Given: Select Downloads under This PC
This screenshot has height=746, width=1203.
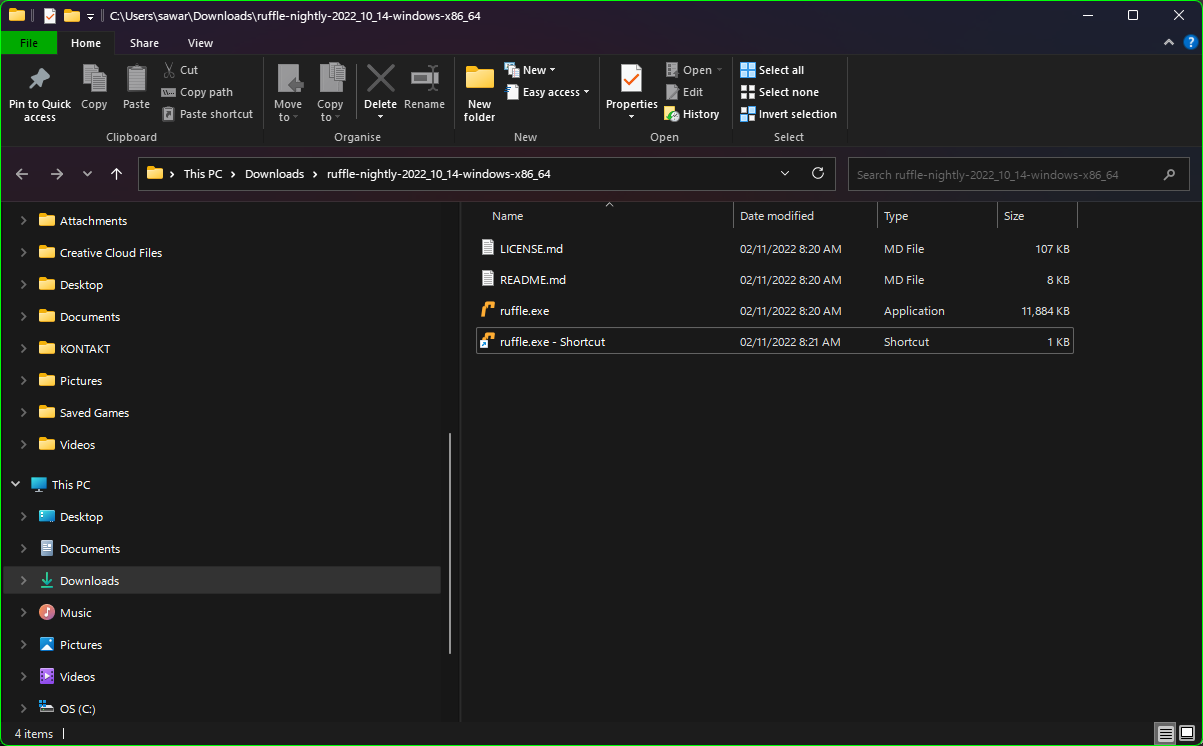Looking at the screenshot, I should tap(89, 581).
